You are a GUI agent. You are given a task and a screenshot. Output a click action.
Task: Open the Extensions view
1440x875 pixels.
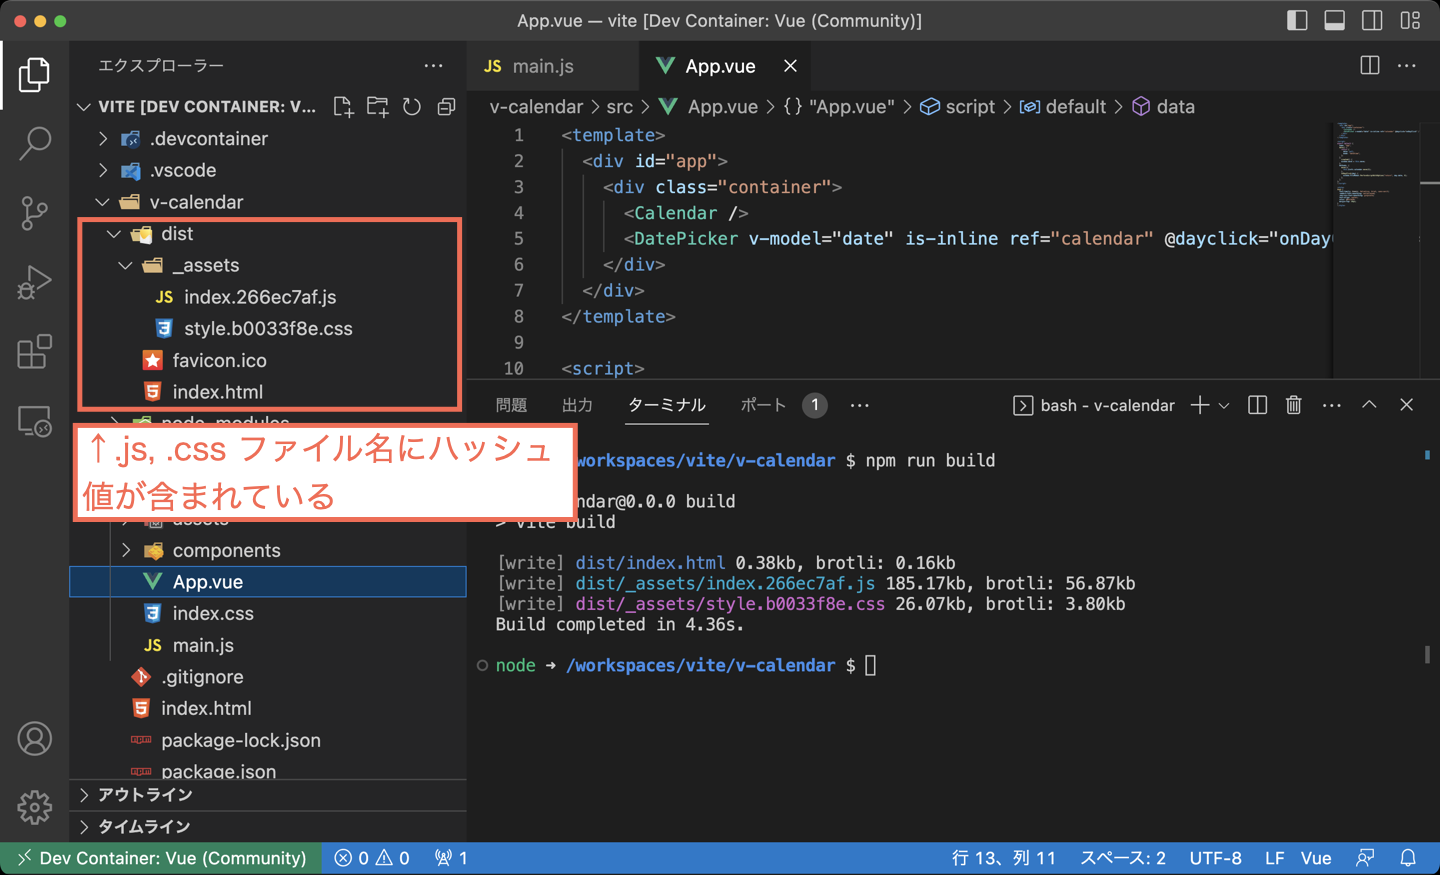click(34, 351)
